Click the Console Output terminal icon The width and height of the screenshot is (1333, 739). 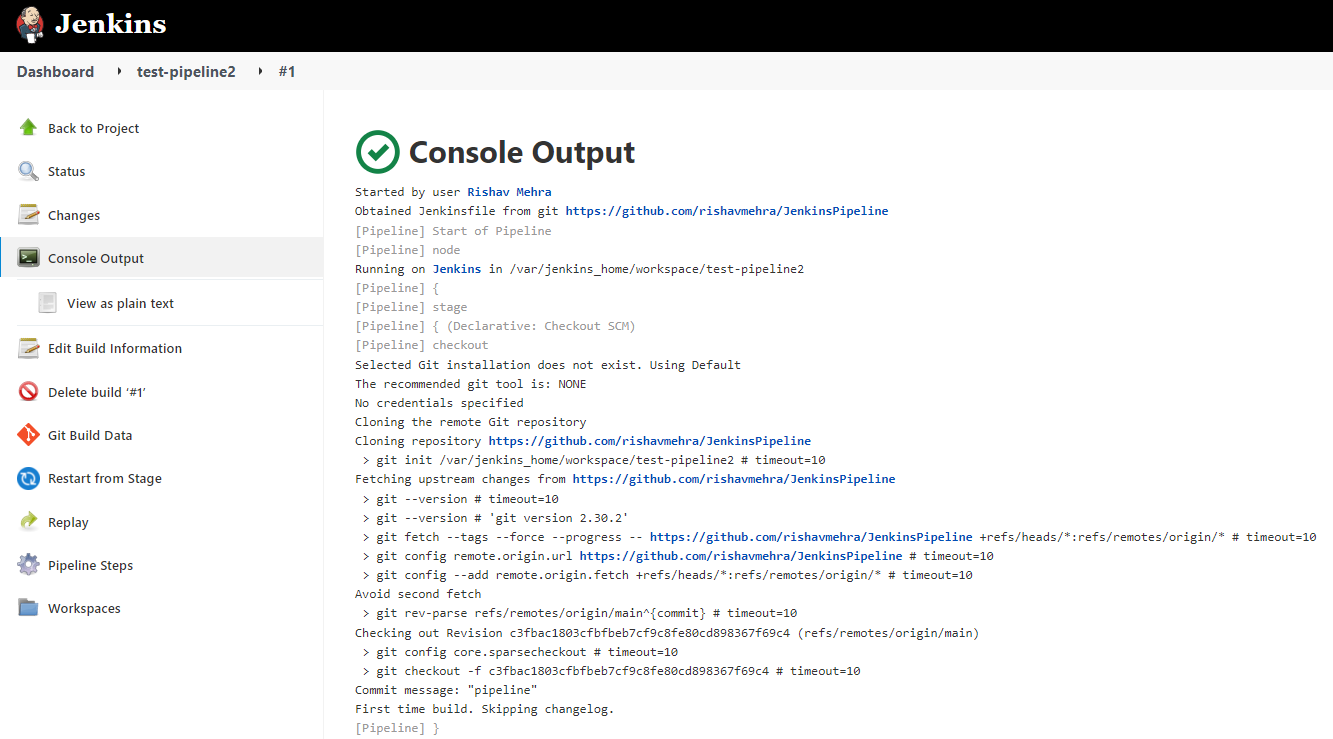[x=28, y=258]
